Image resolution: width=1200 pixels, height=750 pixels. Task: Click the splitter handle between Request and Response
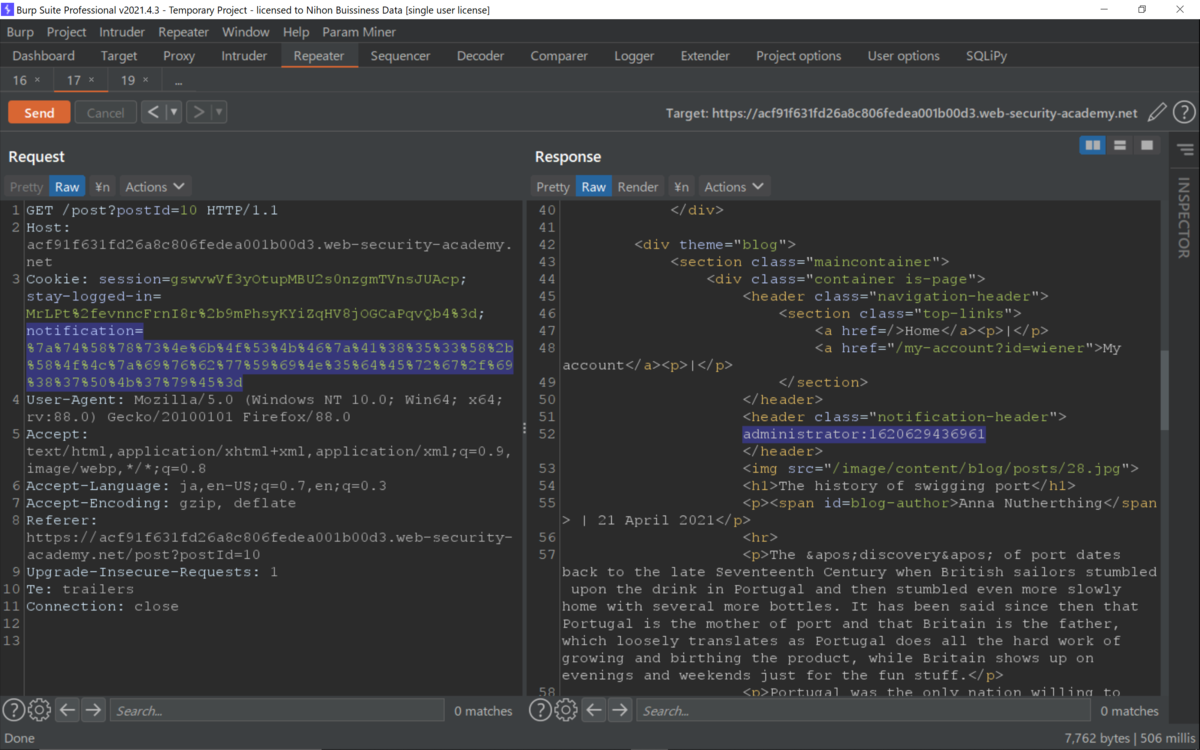coord(524,428)
